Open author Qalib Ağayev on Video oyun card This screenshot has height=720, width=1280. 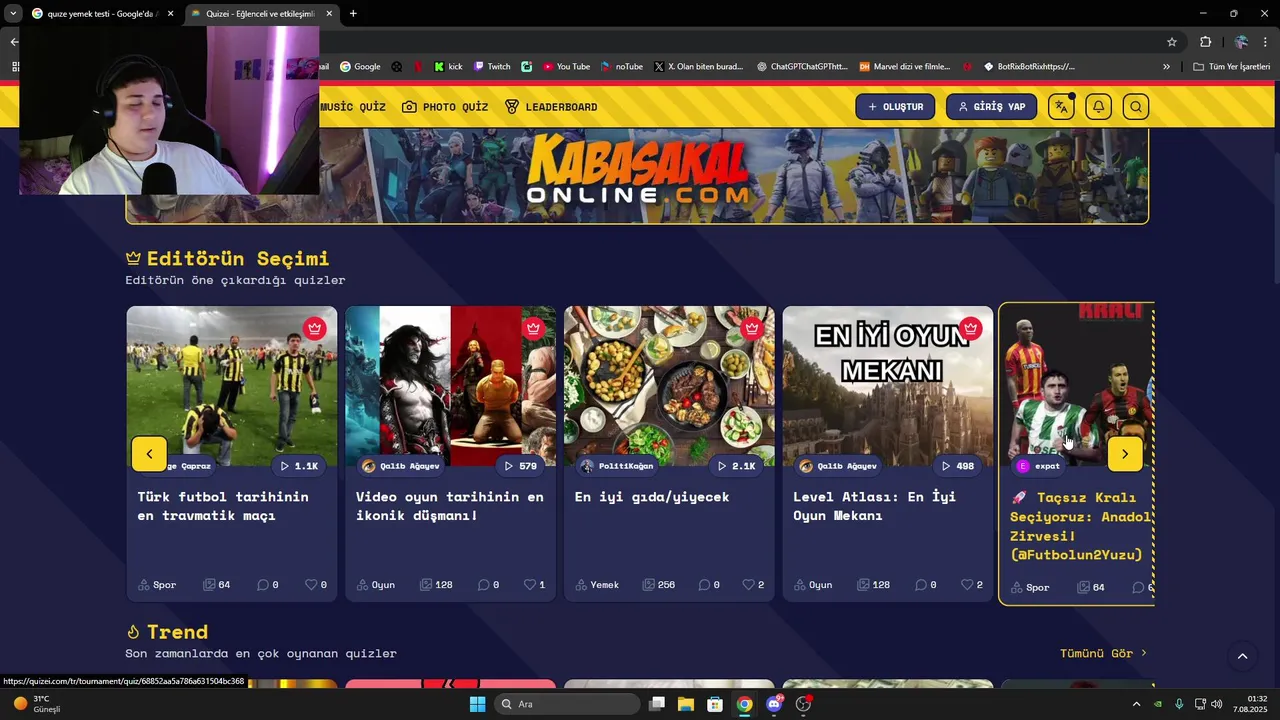click(400, 466)
